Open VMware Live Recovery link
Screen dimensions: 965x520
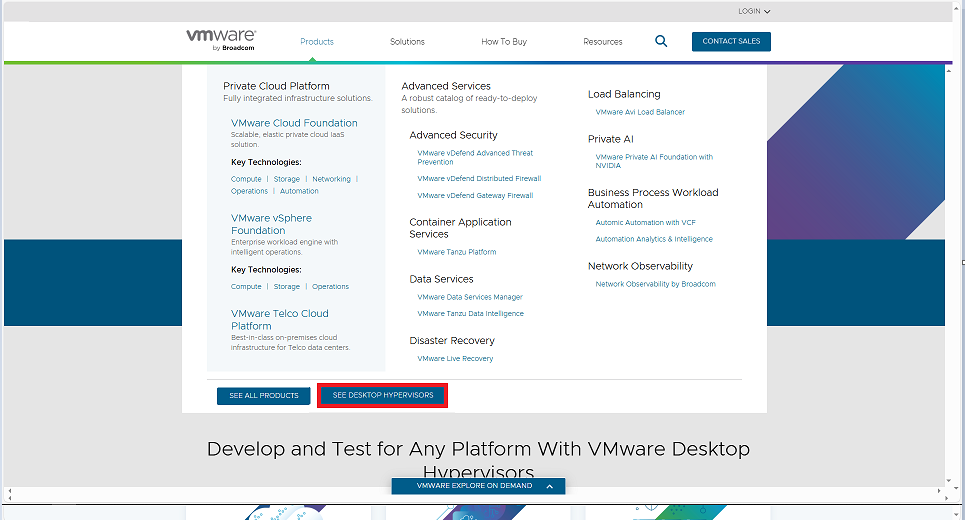(x=455, y=359)
